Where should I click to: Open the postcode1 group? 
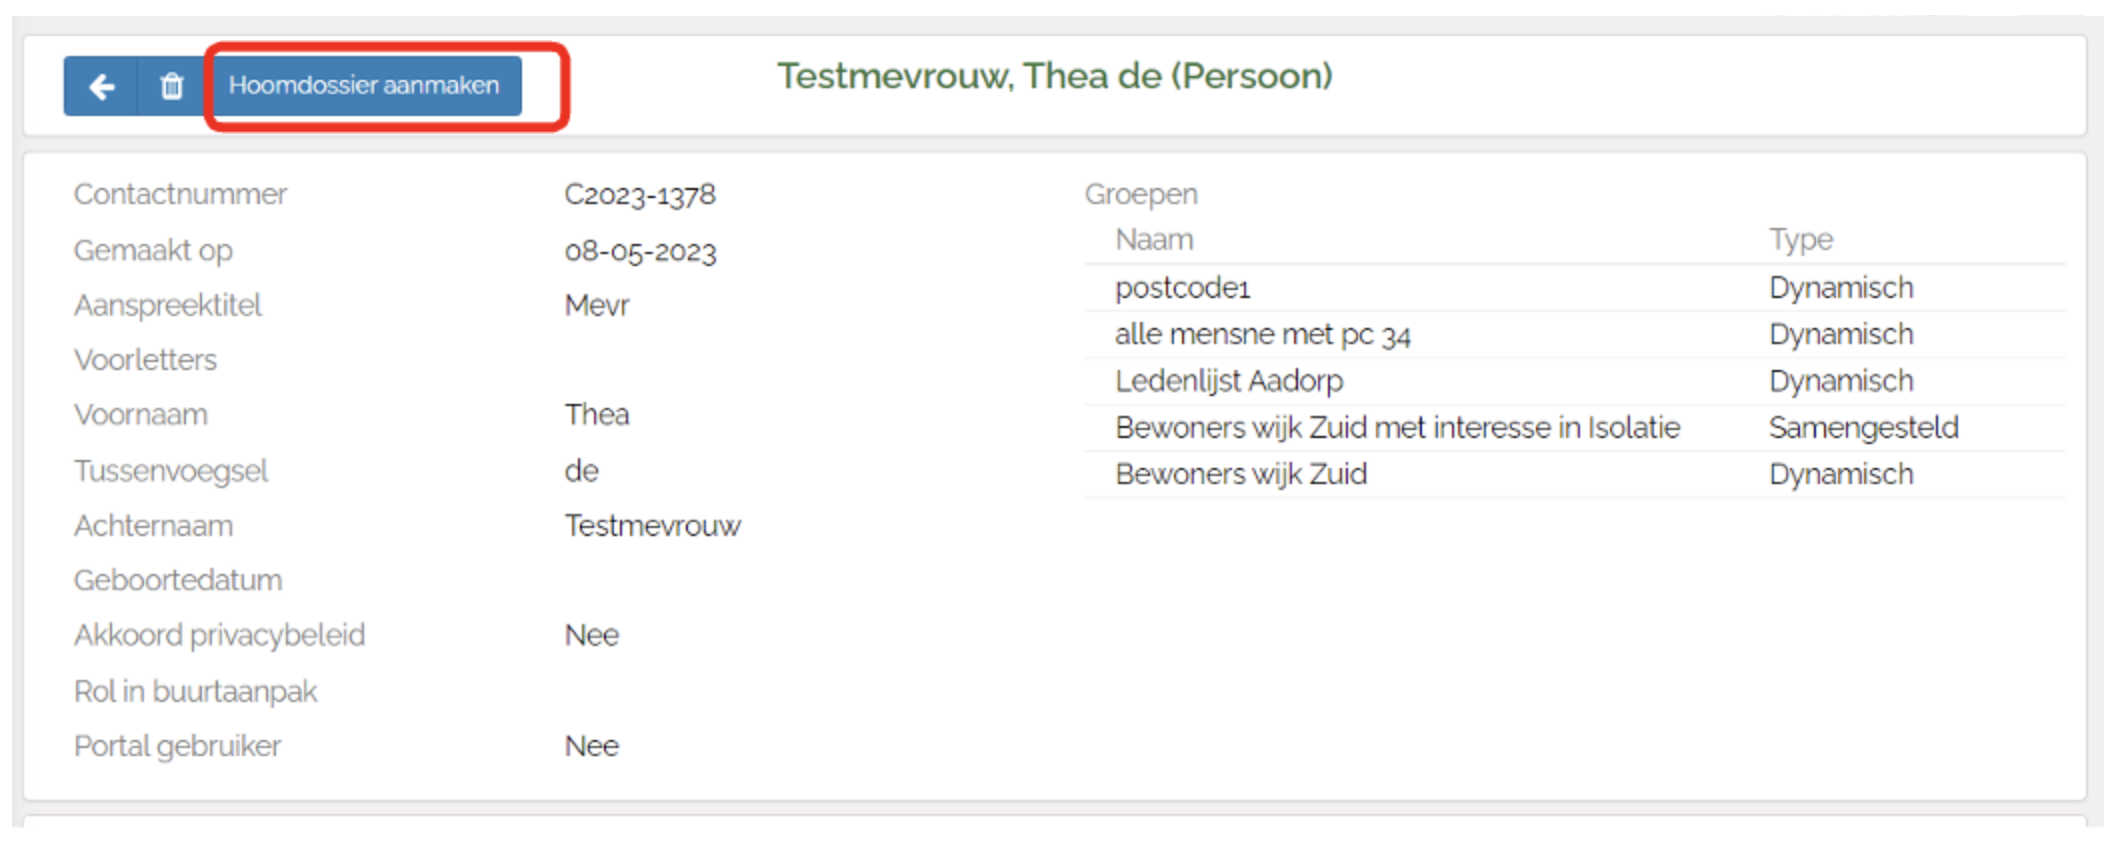(x=1183, y=288)
